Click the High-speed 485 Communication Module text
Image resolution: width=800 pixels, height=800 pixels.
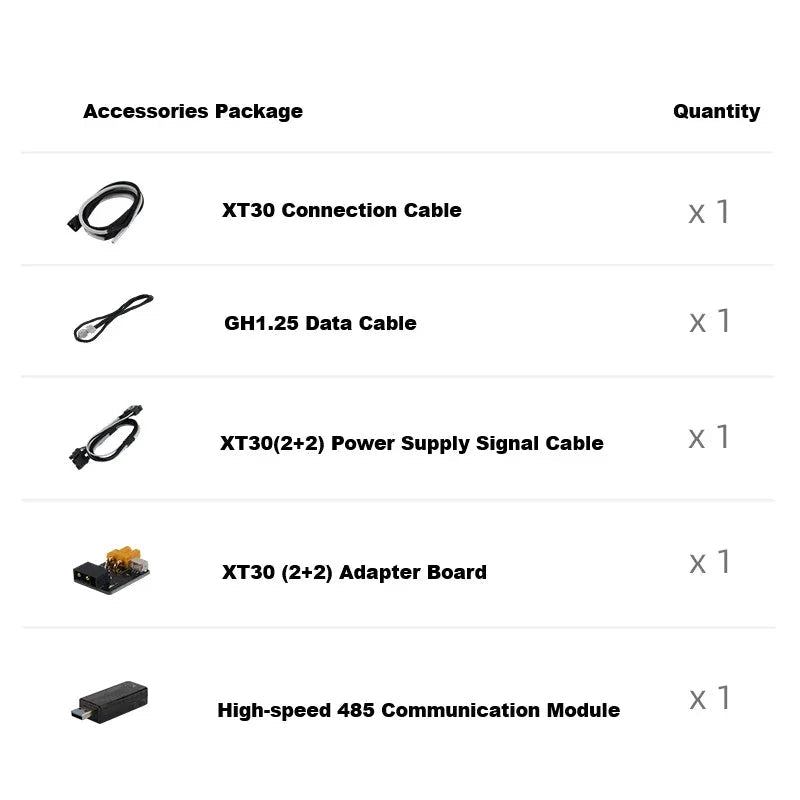[418, 710]
